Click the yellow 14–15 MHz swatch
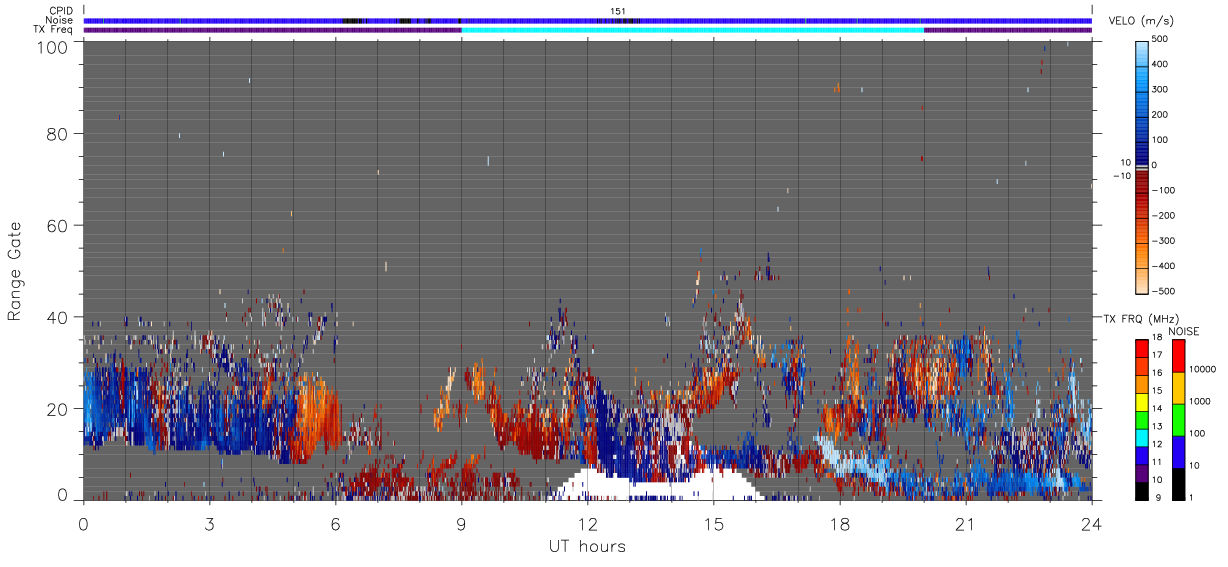1228x567 pixels. point(1141,400)
